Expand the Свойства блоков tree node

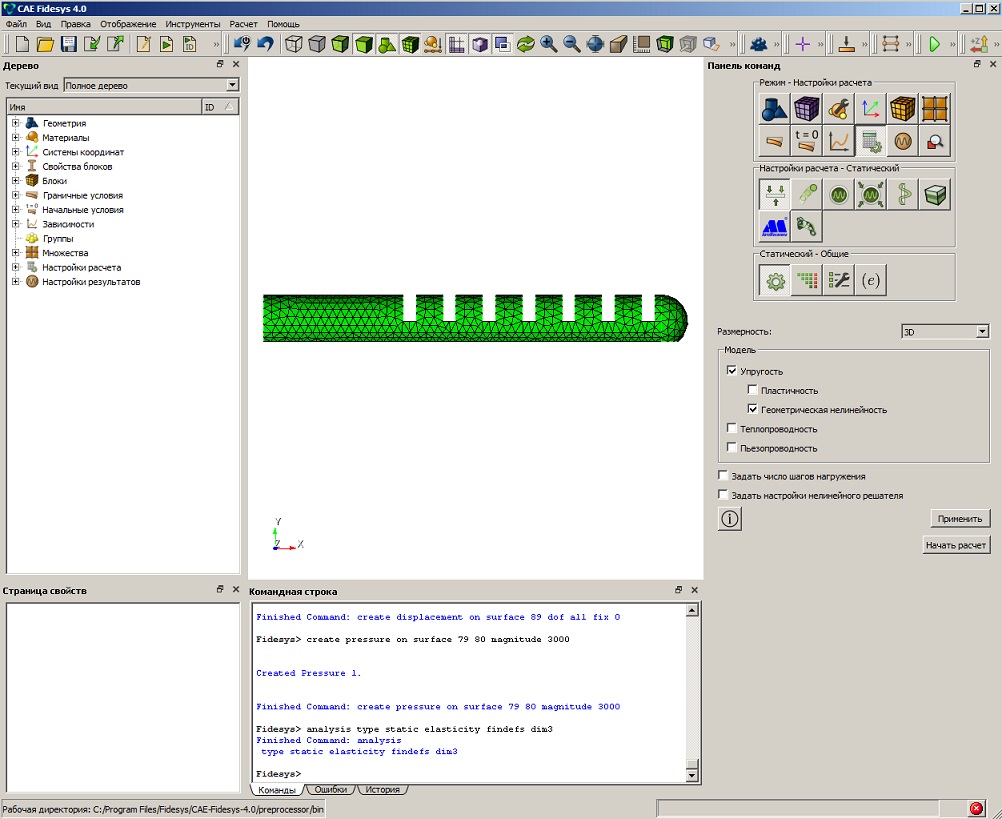tap(16, 166)
